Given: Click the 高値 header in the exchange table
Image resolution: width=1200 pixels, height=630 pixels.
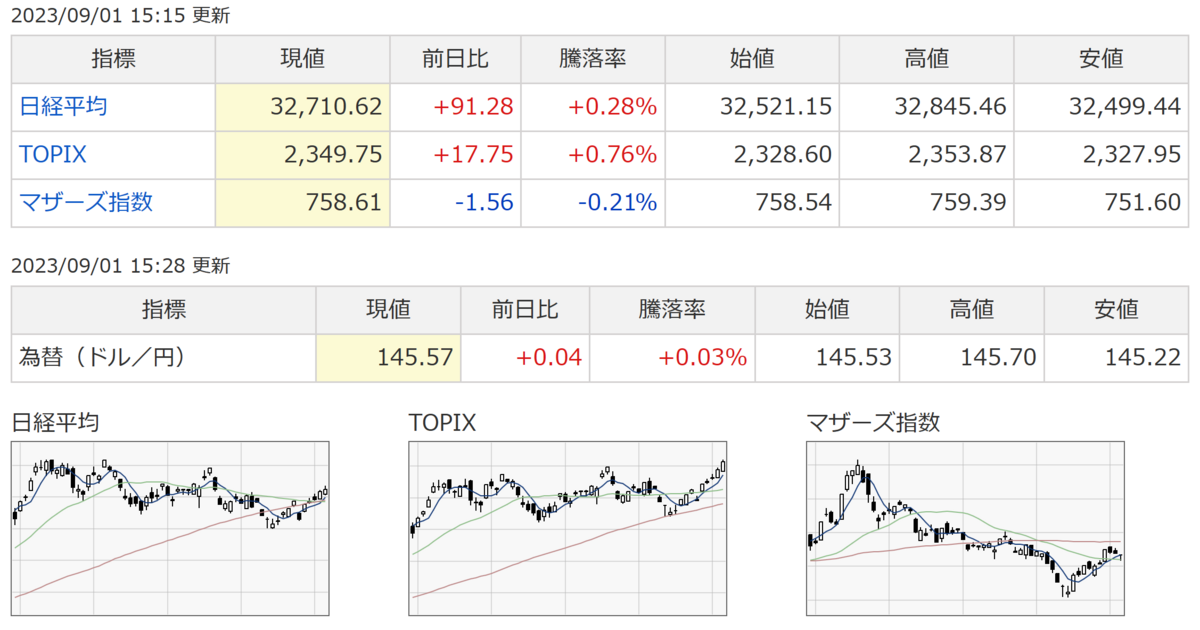Looking at the screenshot, I should coord(970,309).
